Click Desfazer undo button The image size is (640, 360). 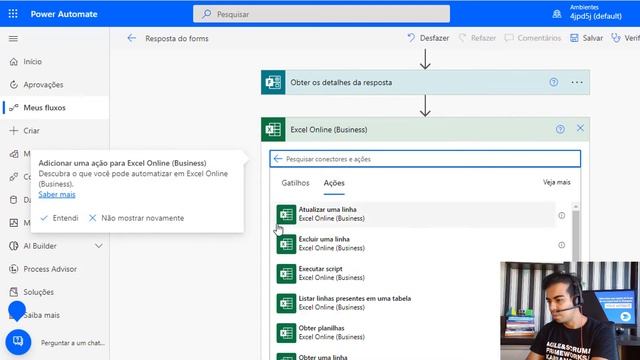tap(428, 38)
